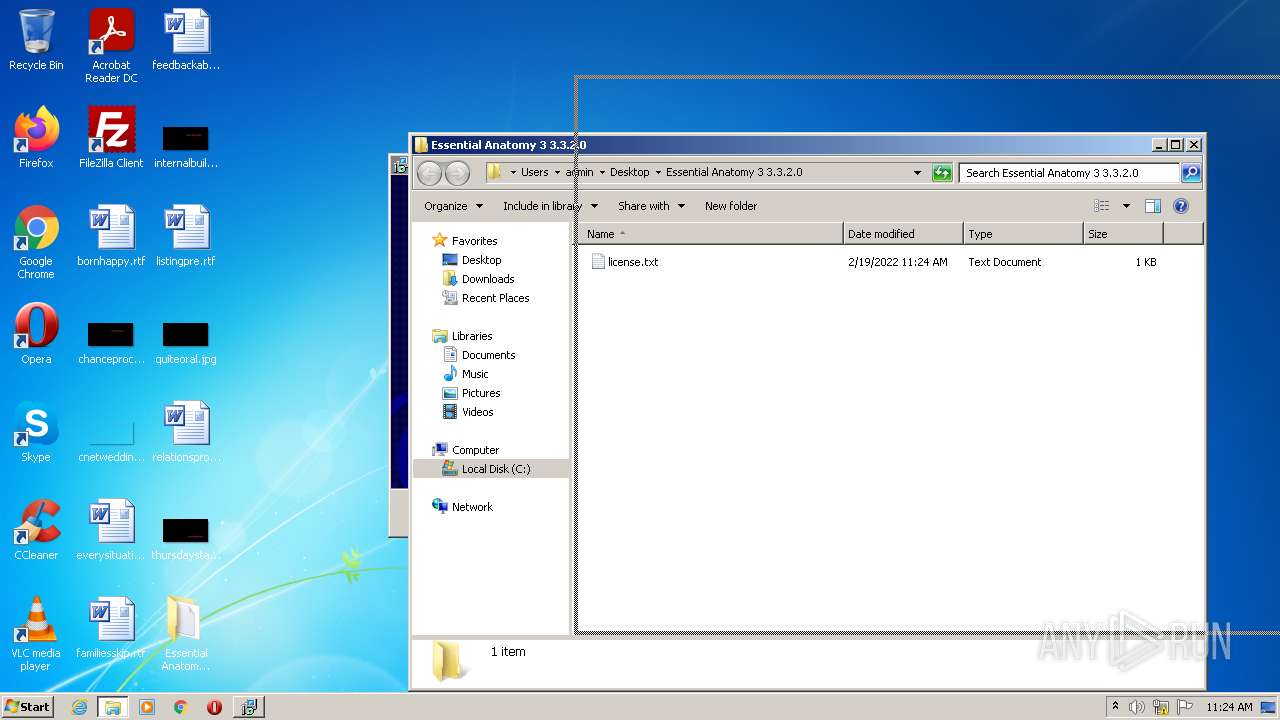Launch FileZilla Client shortcut
Screen dimensions: 1280x720
111,138
